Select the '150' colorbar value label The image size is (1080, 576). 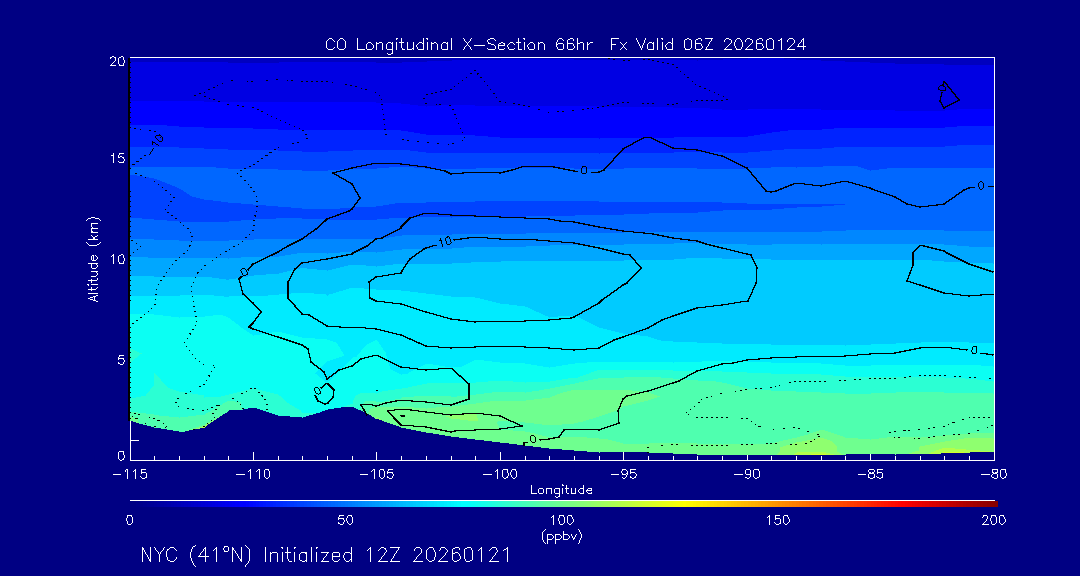click(777, 520)
